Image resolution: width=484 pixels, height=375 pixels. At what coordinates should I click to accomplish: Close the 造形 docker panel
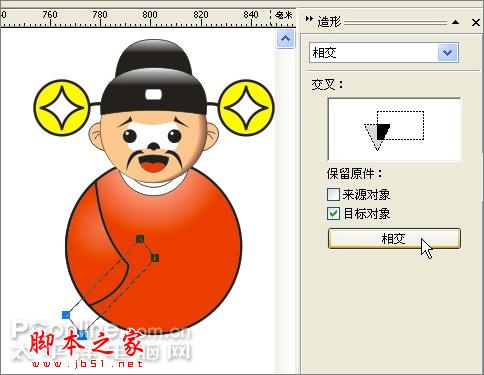pos(476,22)
